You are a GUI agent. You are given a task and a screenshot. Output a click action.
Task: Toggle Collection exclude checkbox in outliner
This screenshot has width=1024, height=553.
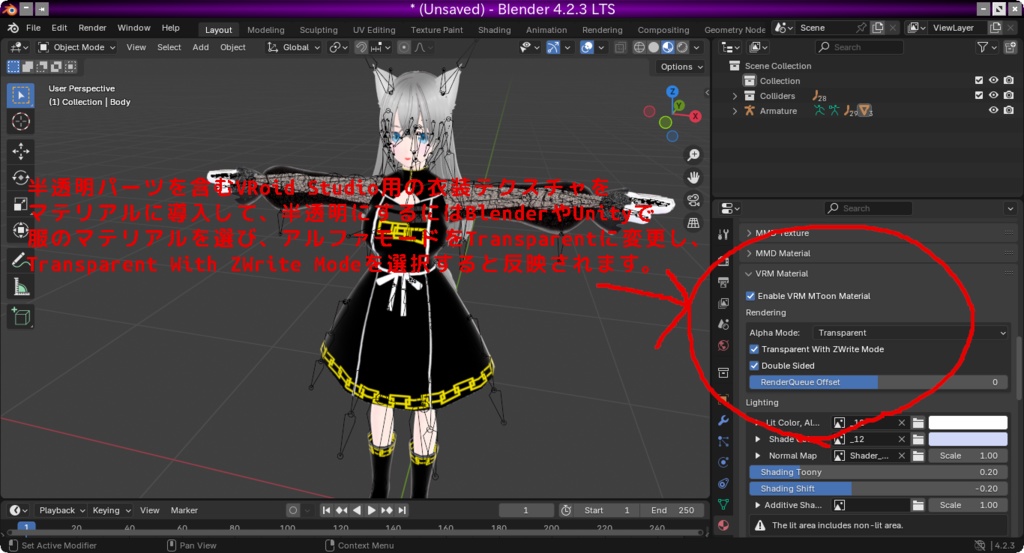click(978, 80)
